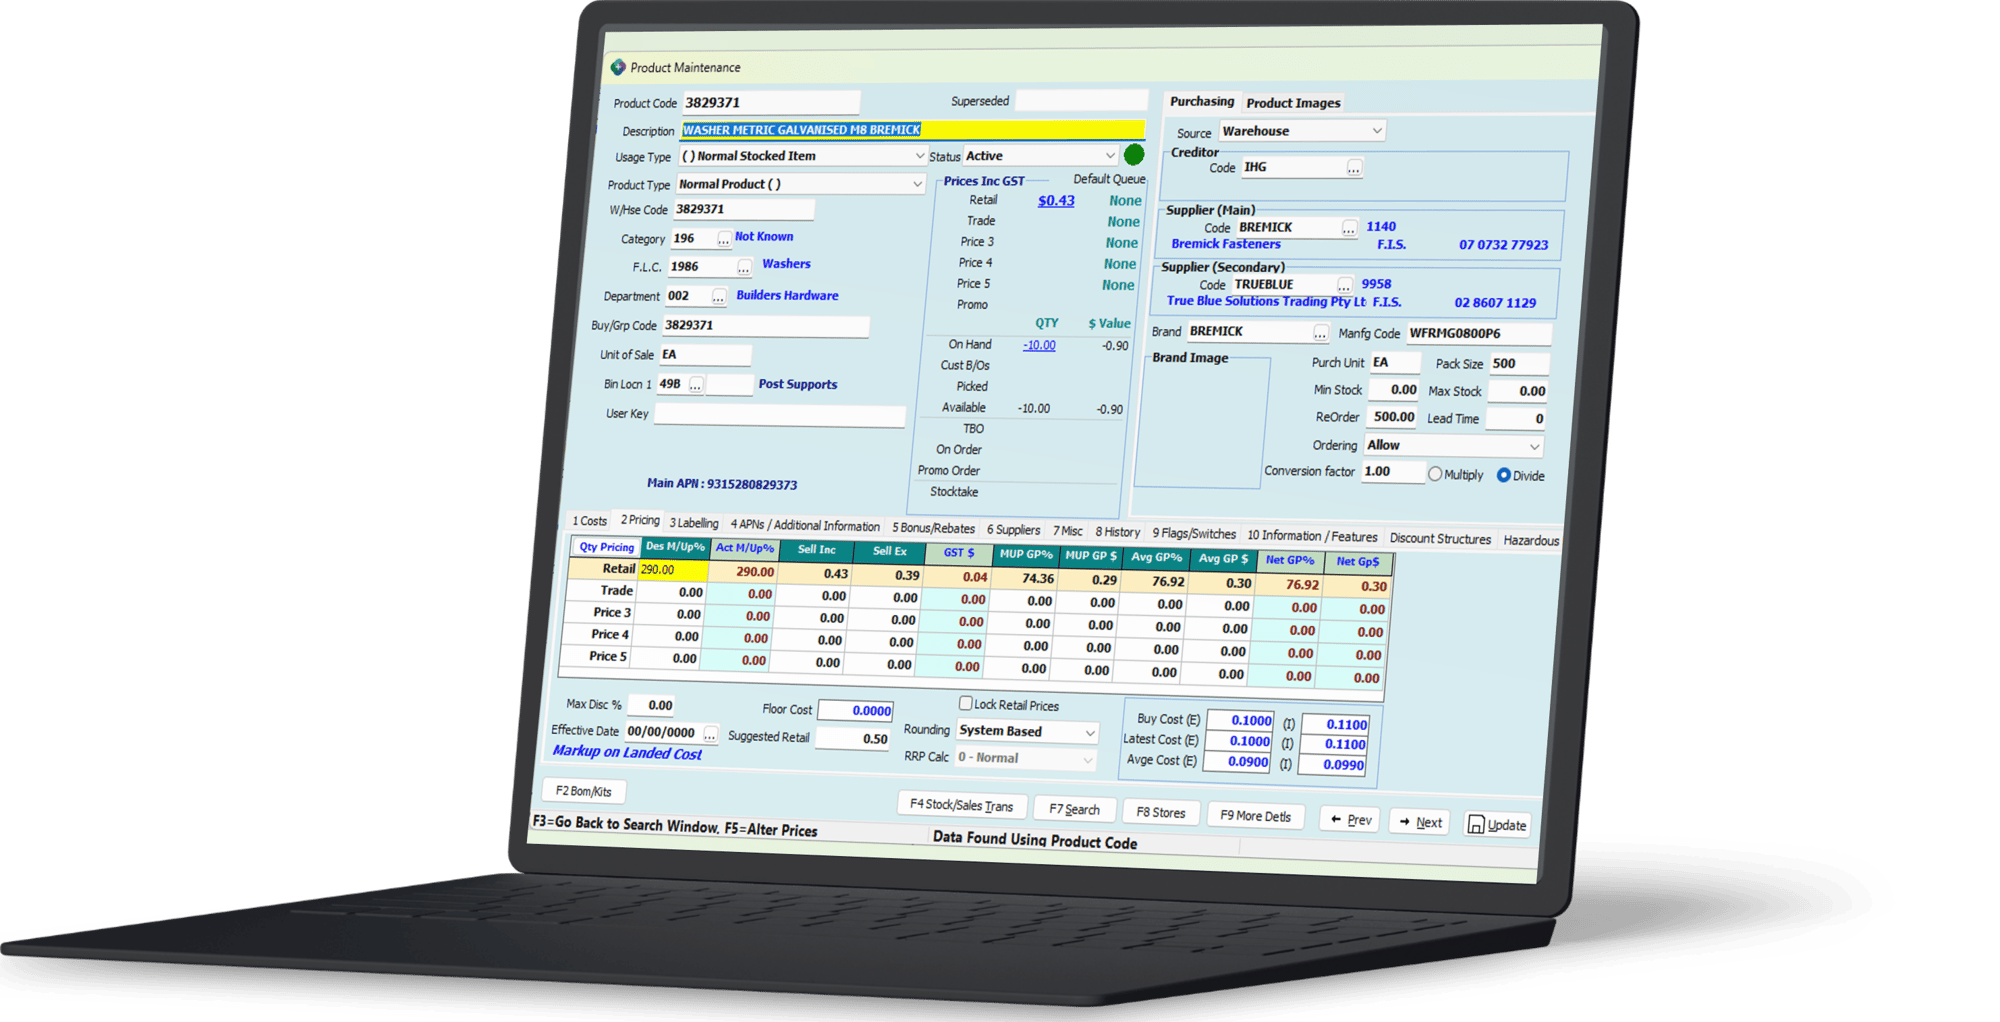This screenshot has width=2000, height=1022.
Task: Open the Hazardous tab
Action: click(x=1530, y=540)
